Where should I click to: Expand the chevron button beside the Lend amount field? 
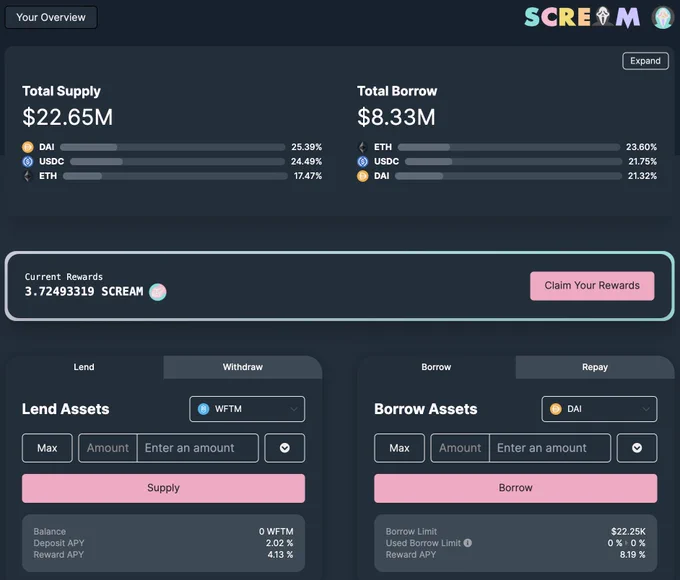coord(284,448)
